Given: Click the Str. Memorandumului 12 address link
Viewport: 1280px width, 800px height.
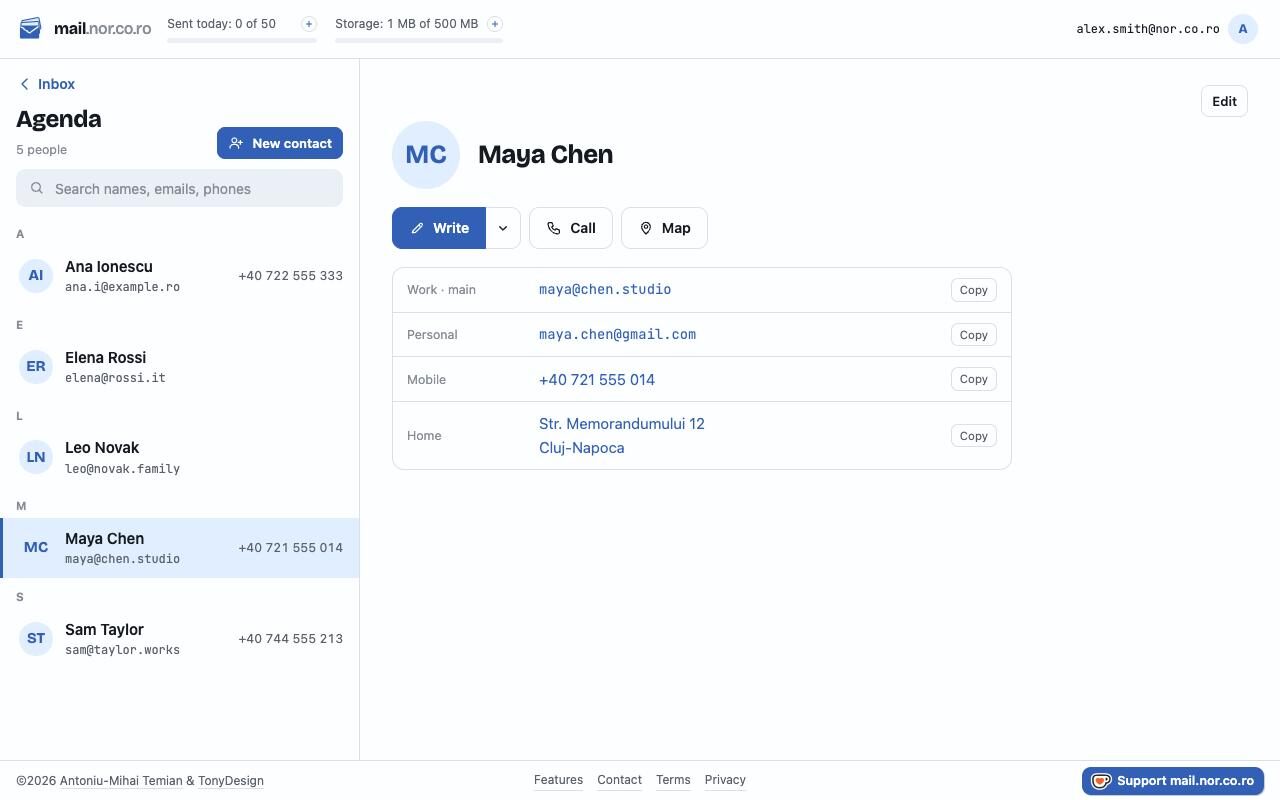Looking at the screenshot, I should (x=622, y=436).
